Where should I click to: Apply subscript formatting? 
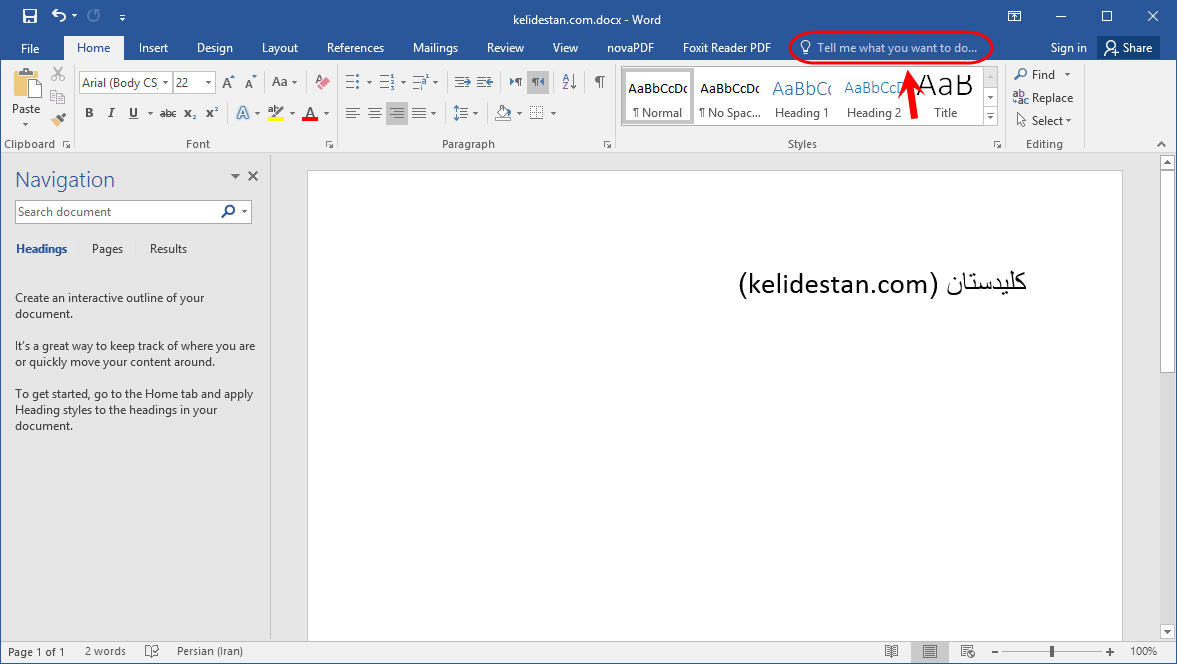coord(190,113)
